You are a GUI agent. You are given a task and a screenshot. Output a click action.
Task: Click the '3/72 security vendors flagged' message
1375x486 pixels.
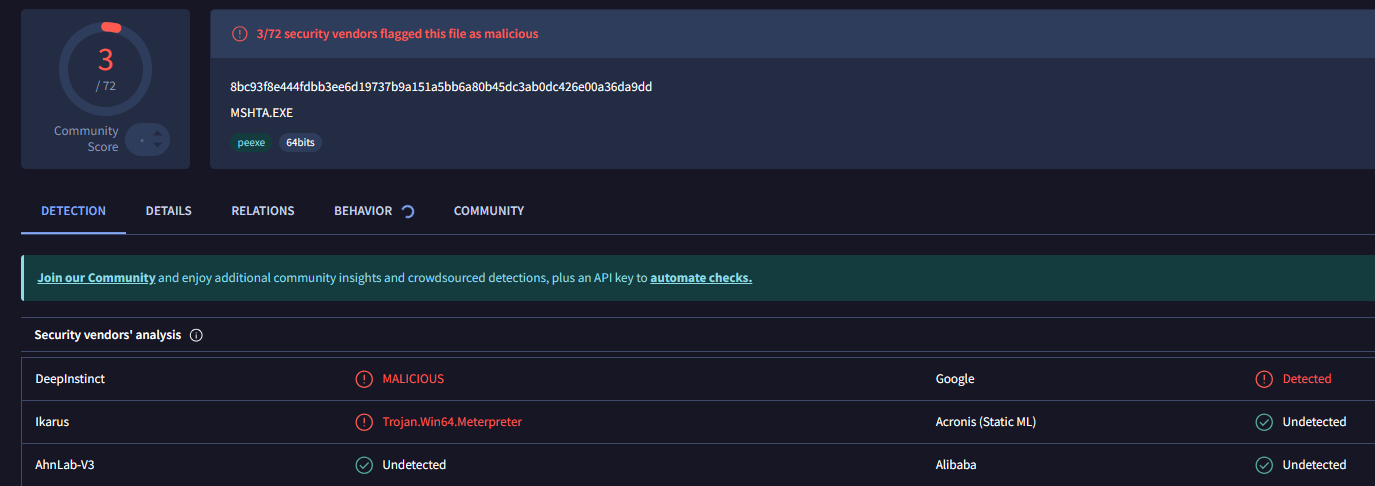click(x=397, y=34)
